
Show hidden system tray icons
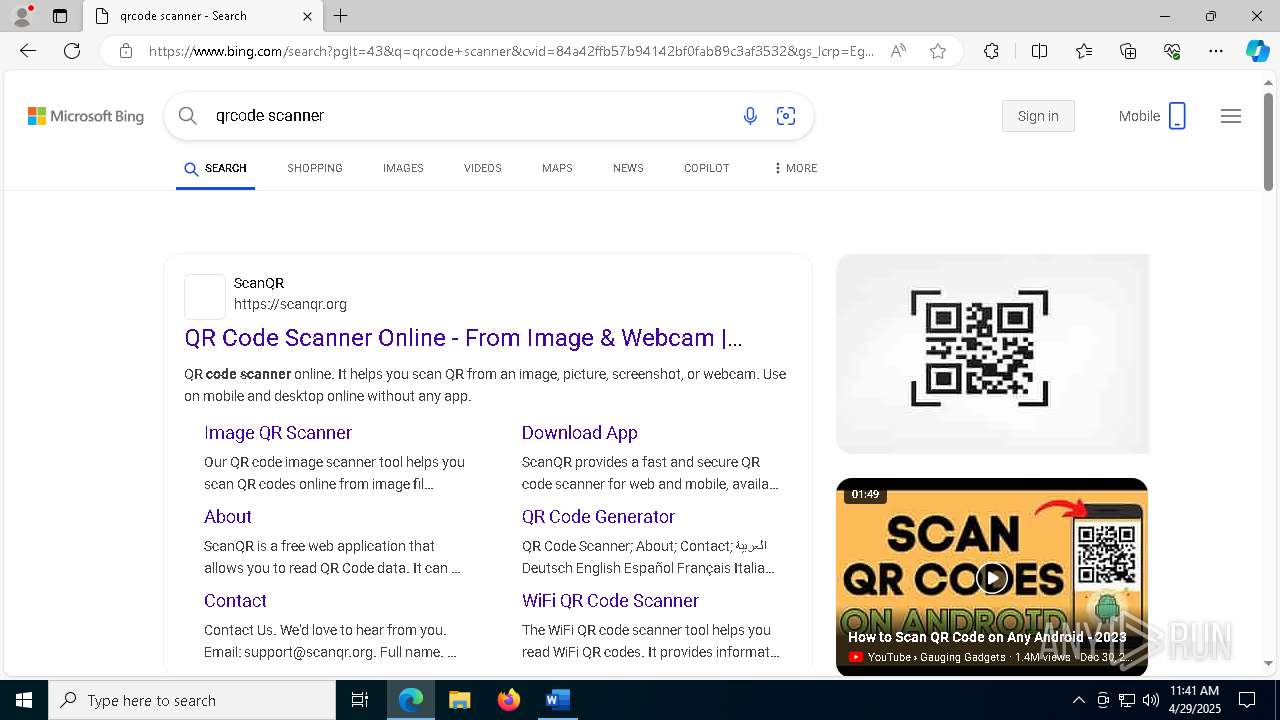tap(1078, 700)
